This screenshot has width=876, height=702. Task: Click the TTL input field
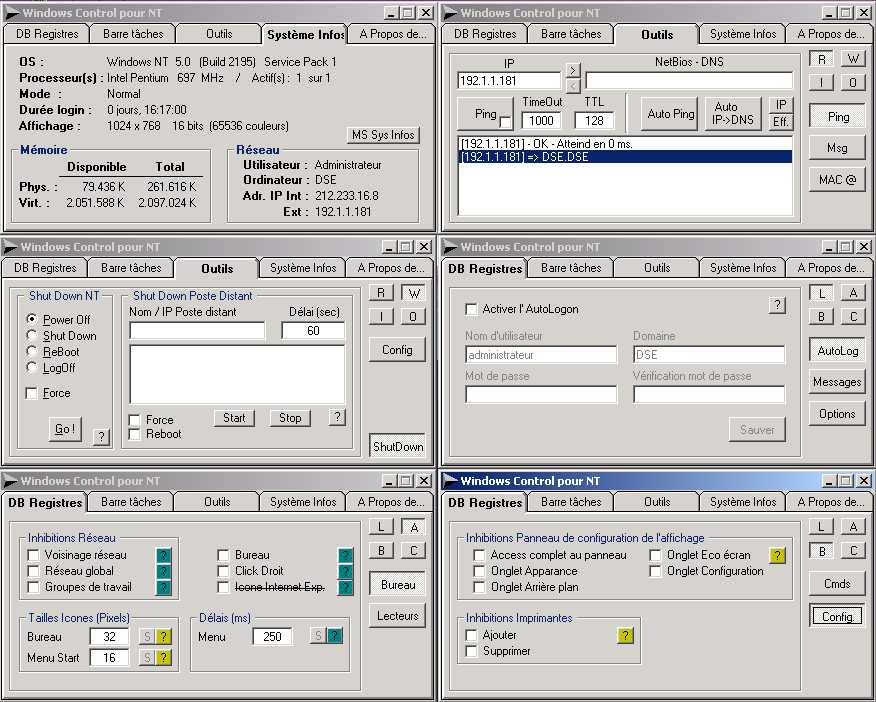(594, 120)
